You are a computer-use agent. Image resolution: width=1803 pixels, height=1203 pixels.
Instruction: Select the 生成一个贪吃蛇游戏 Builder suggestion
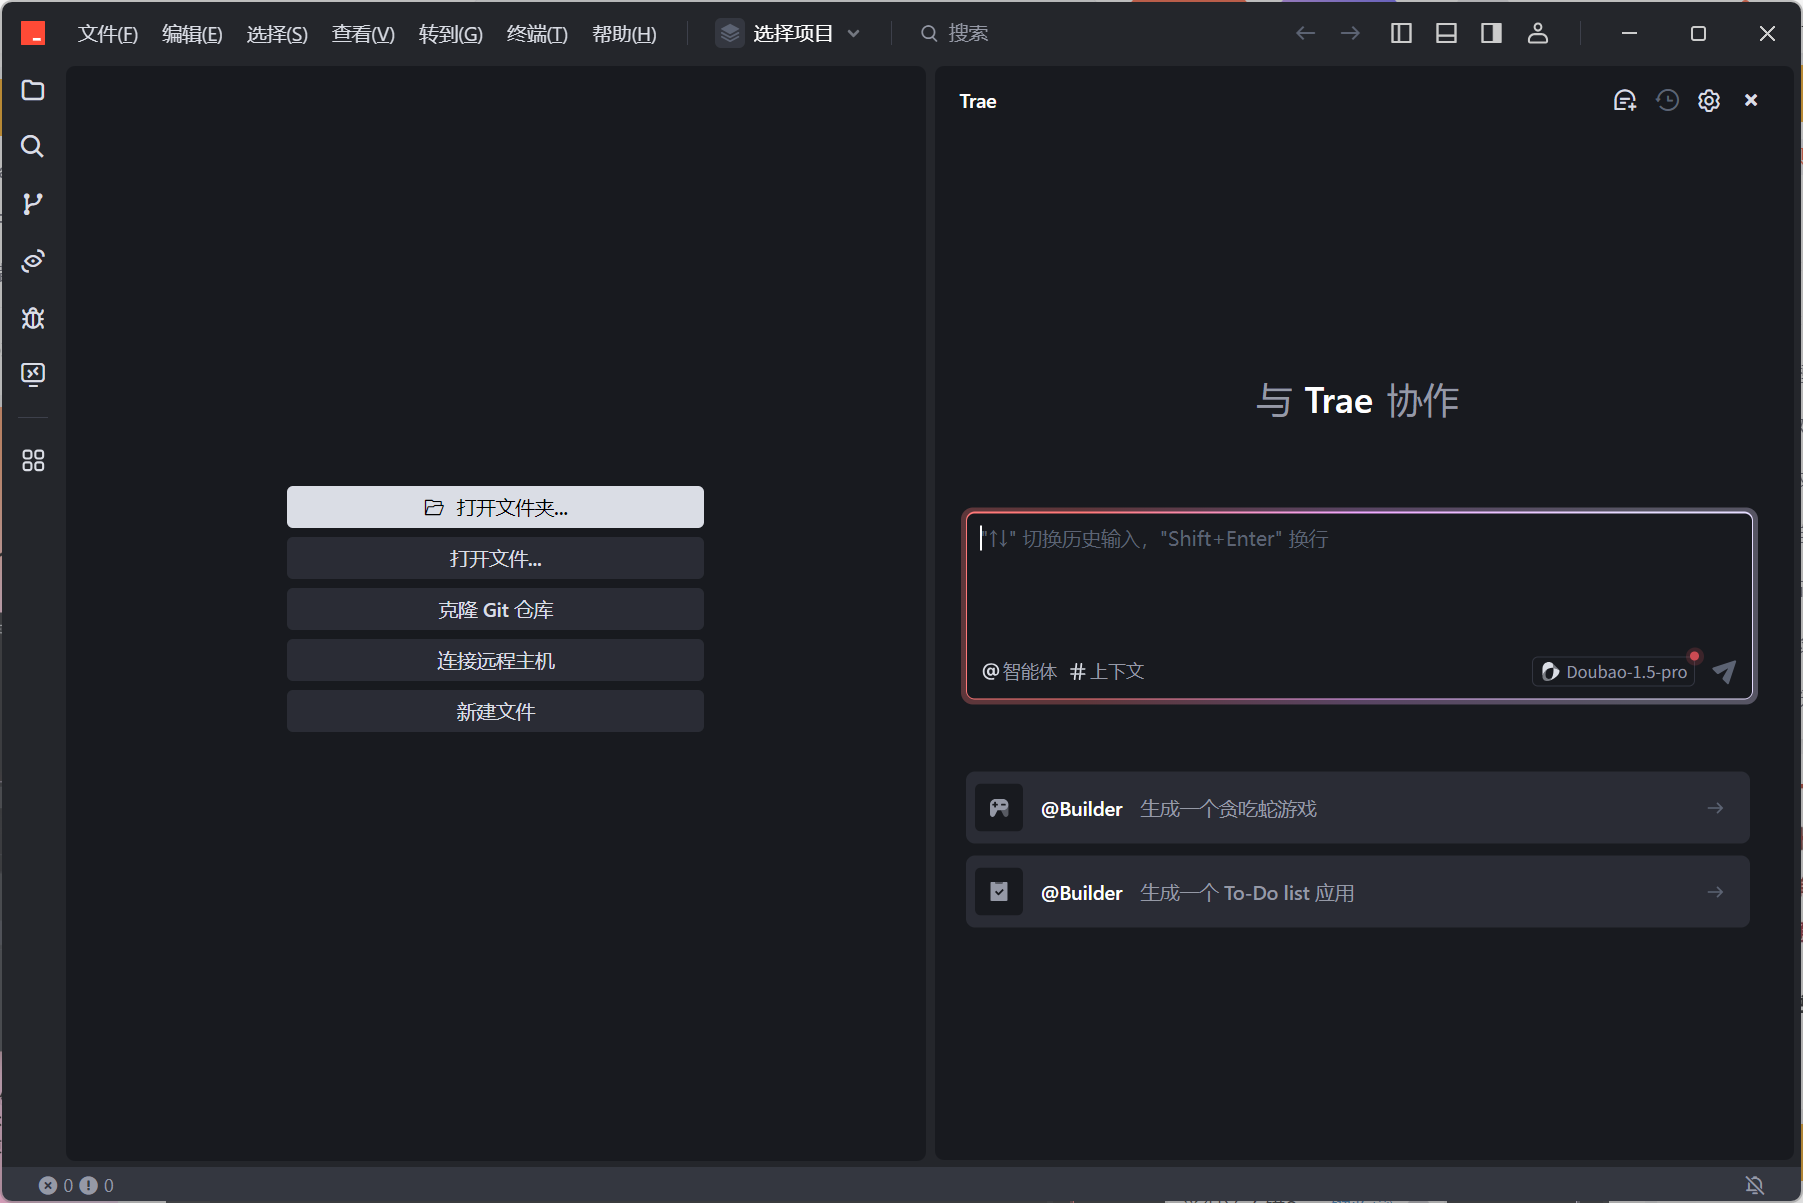(x=1357, y=808)
